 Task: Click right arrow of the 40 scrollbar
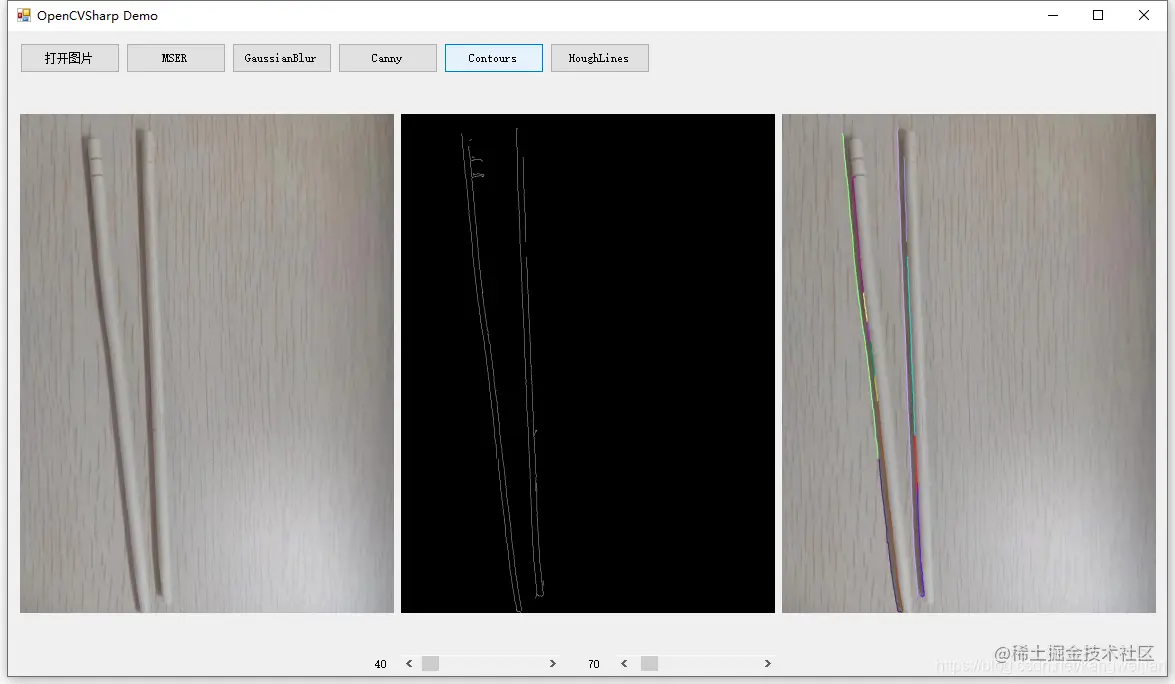[553, 664]
